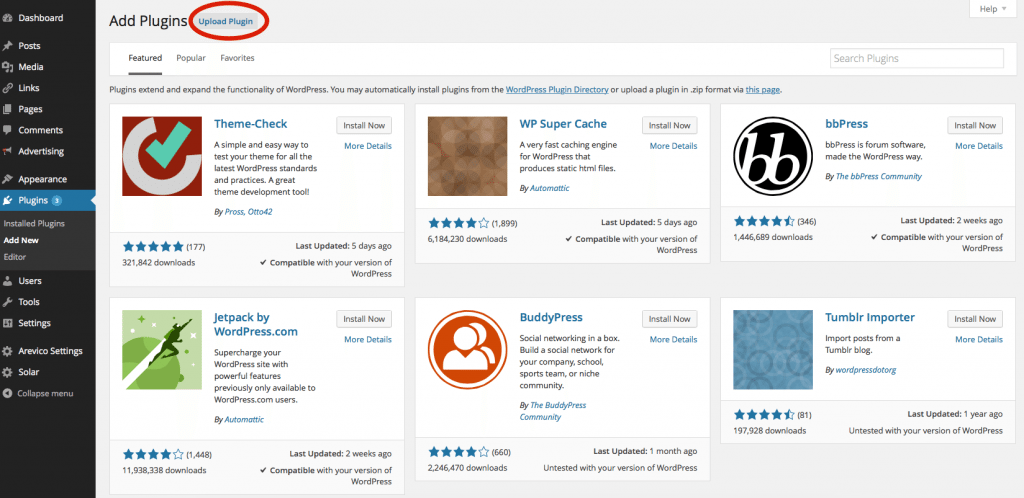The width and height of the screenshot is (1024, 498).
Task: Open the BuddyPress title link
Action: coord(551,317)
